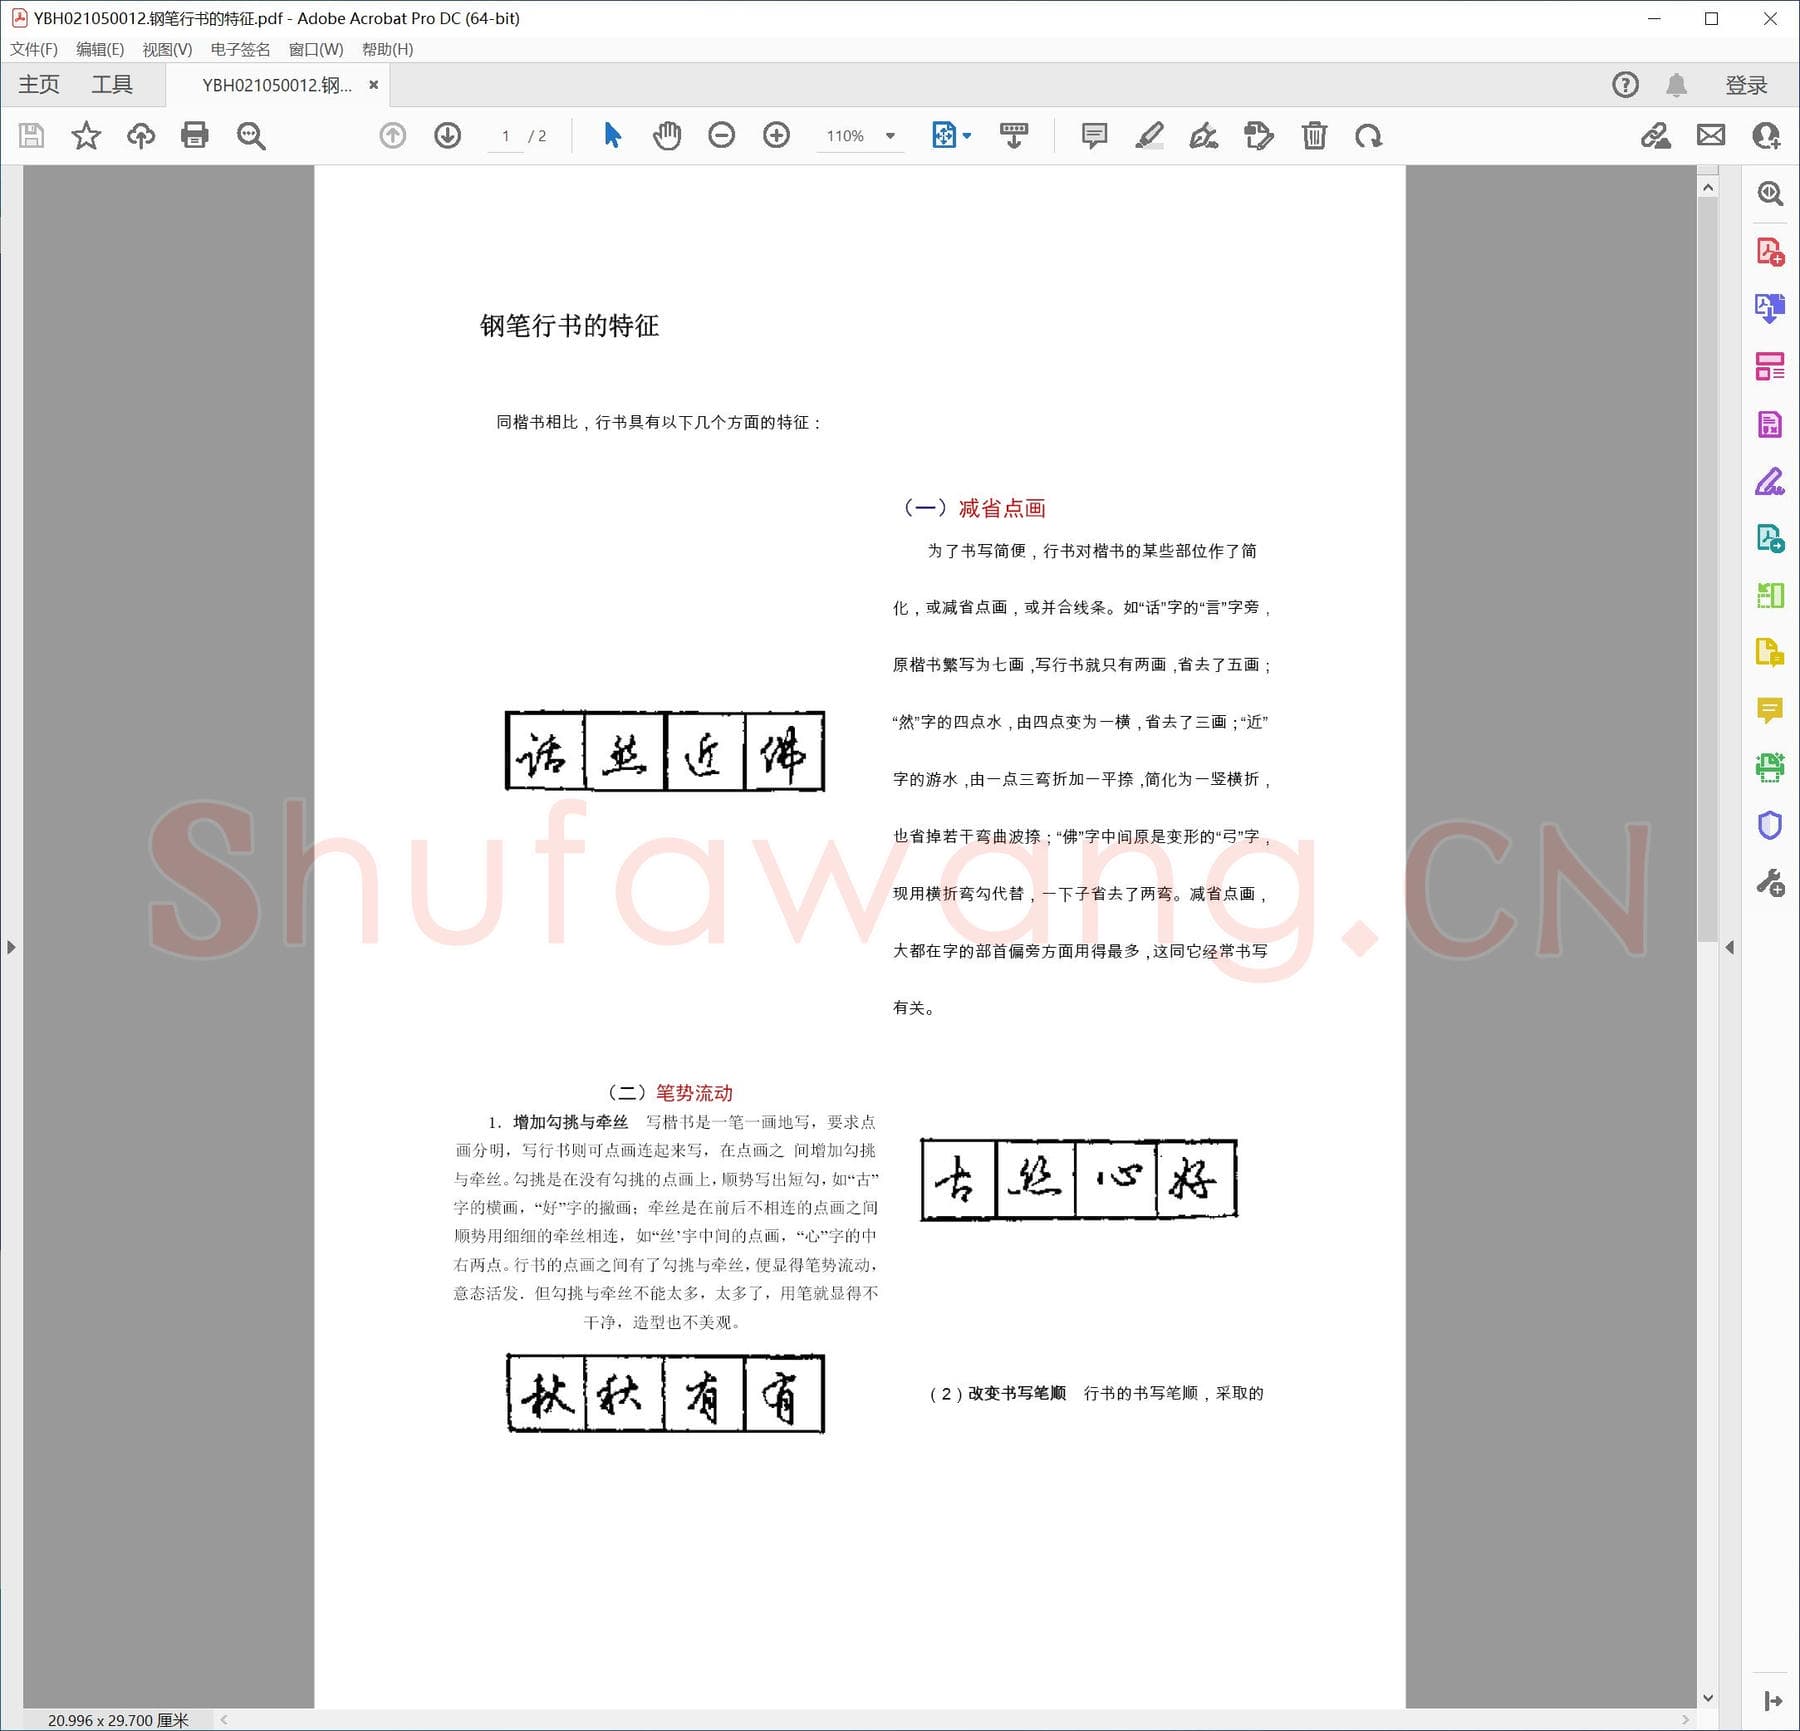
Task: Rotate the page with the rotate icon
Action: [x=1369, y=135]
